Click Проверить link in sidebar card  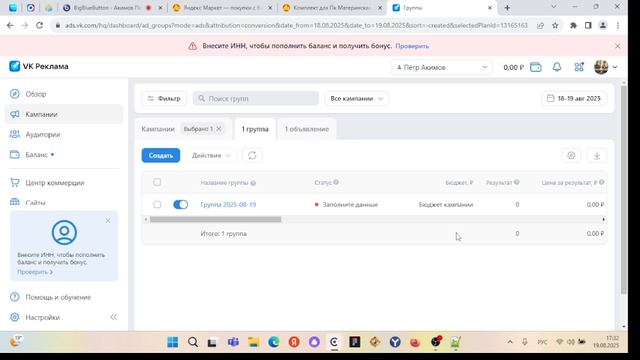point(35,272)
